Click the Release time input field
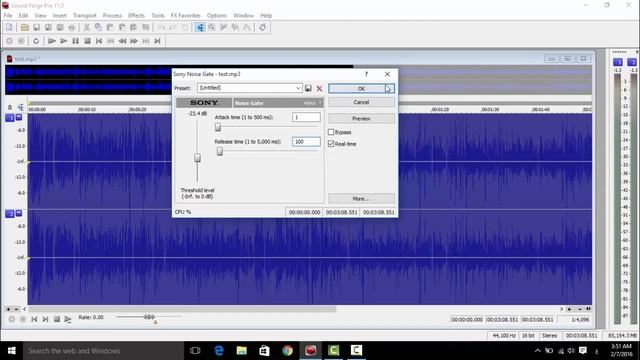The width and height of the screenshot is (640, 360). tap(306, 142)
